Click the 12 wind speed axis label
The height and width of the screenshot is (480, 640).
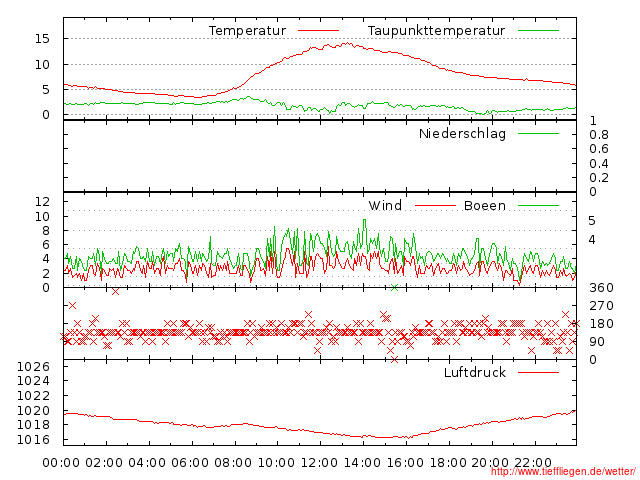[42, 201]
